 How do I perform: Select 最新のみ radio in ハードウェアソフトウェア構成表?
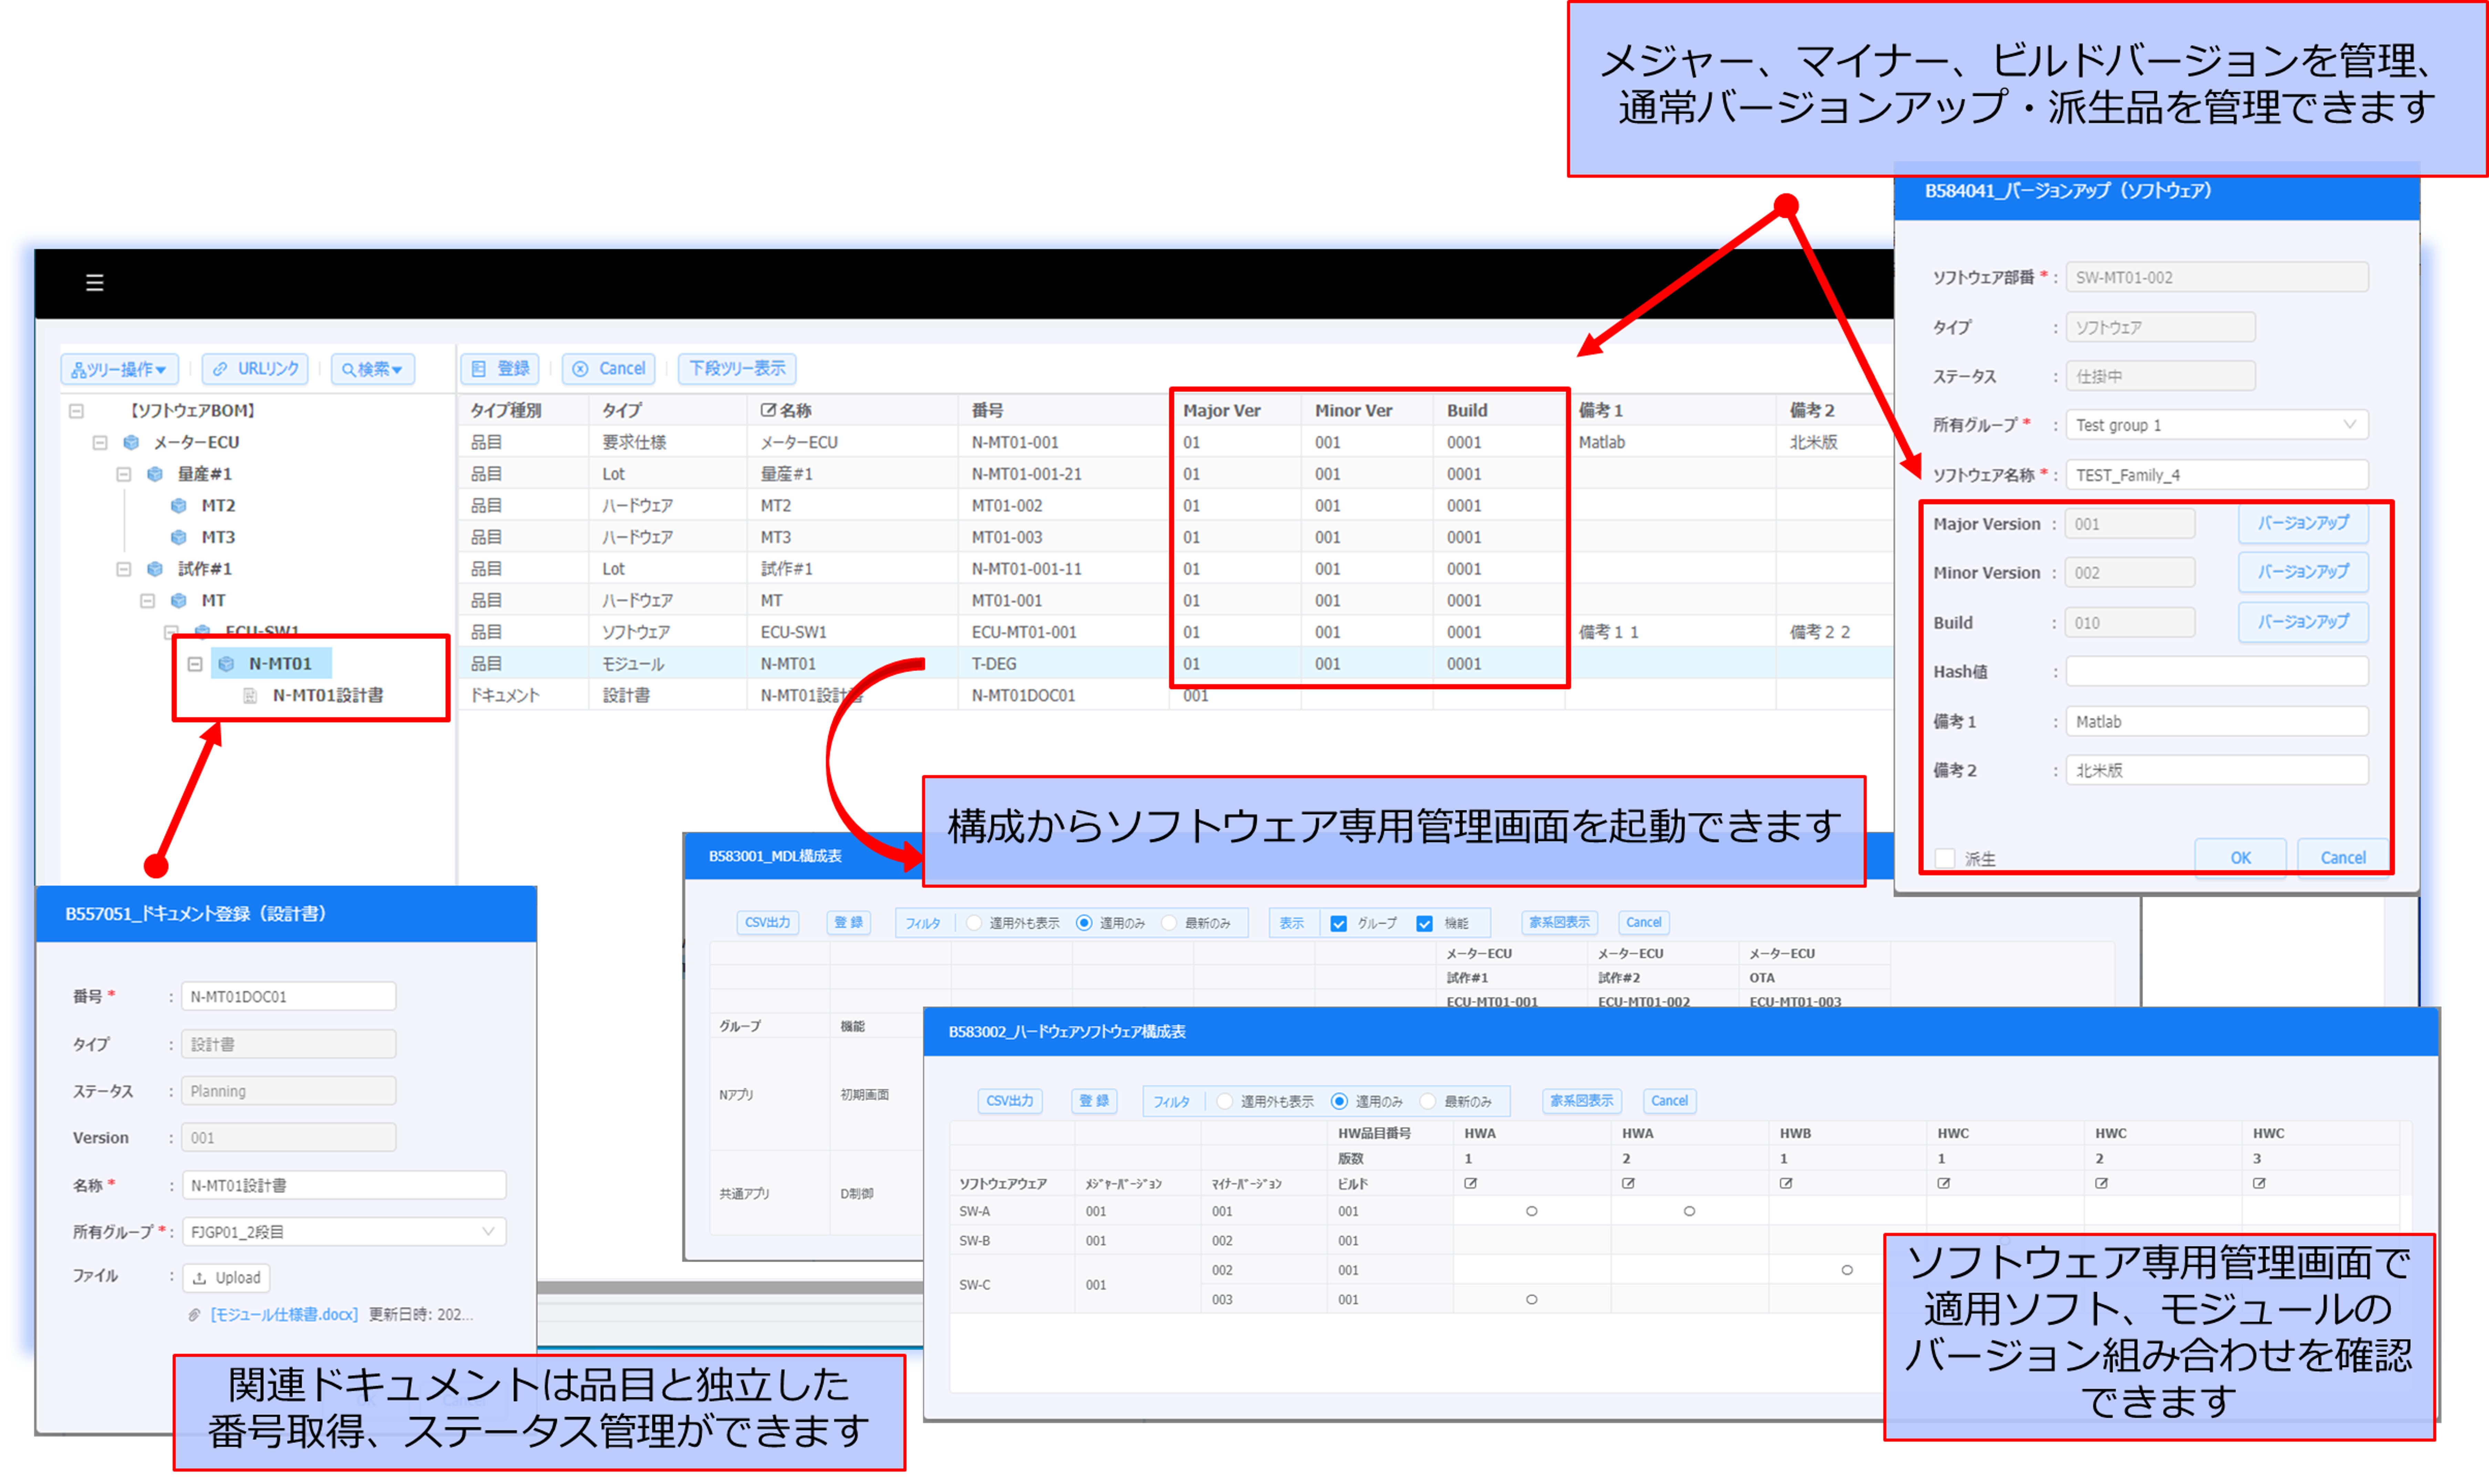[x=1428, y=1101]
